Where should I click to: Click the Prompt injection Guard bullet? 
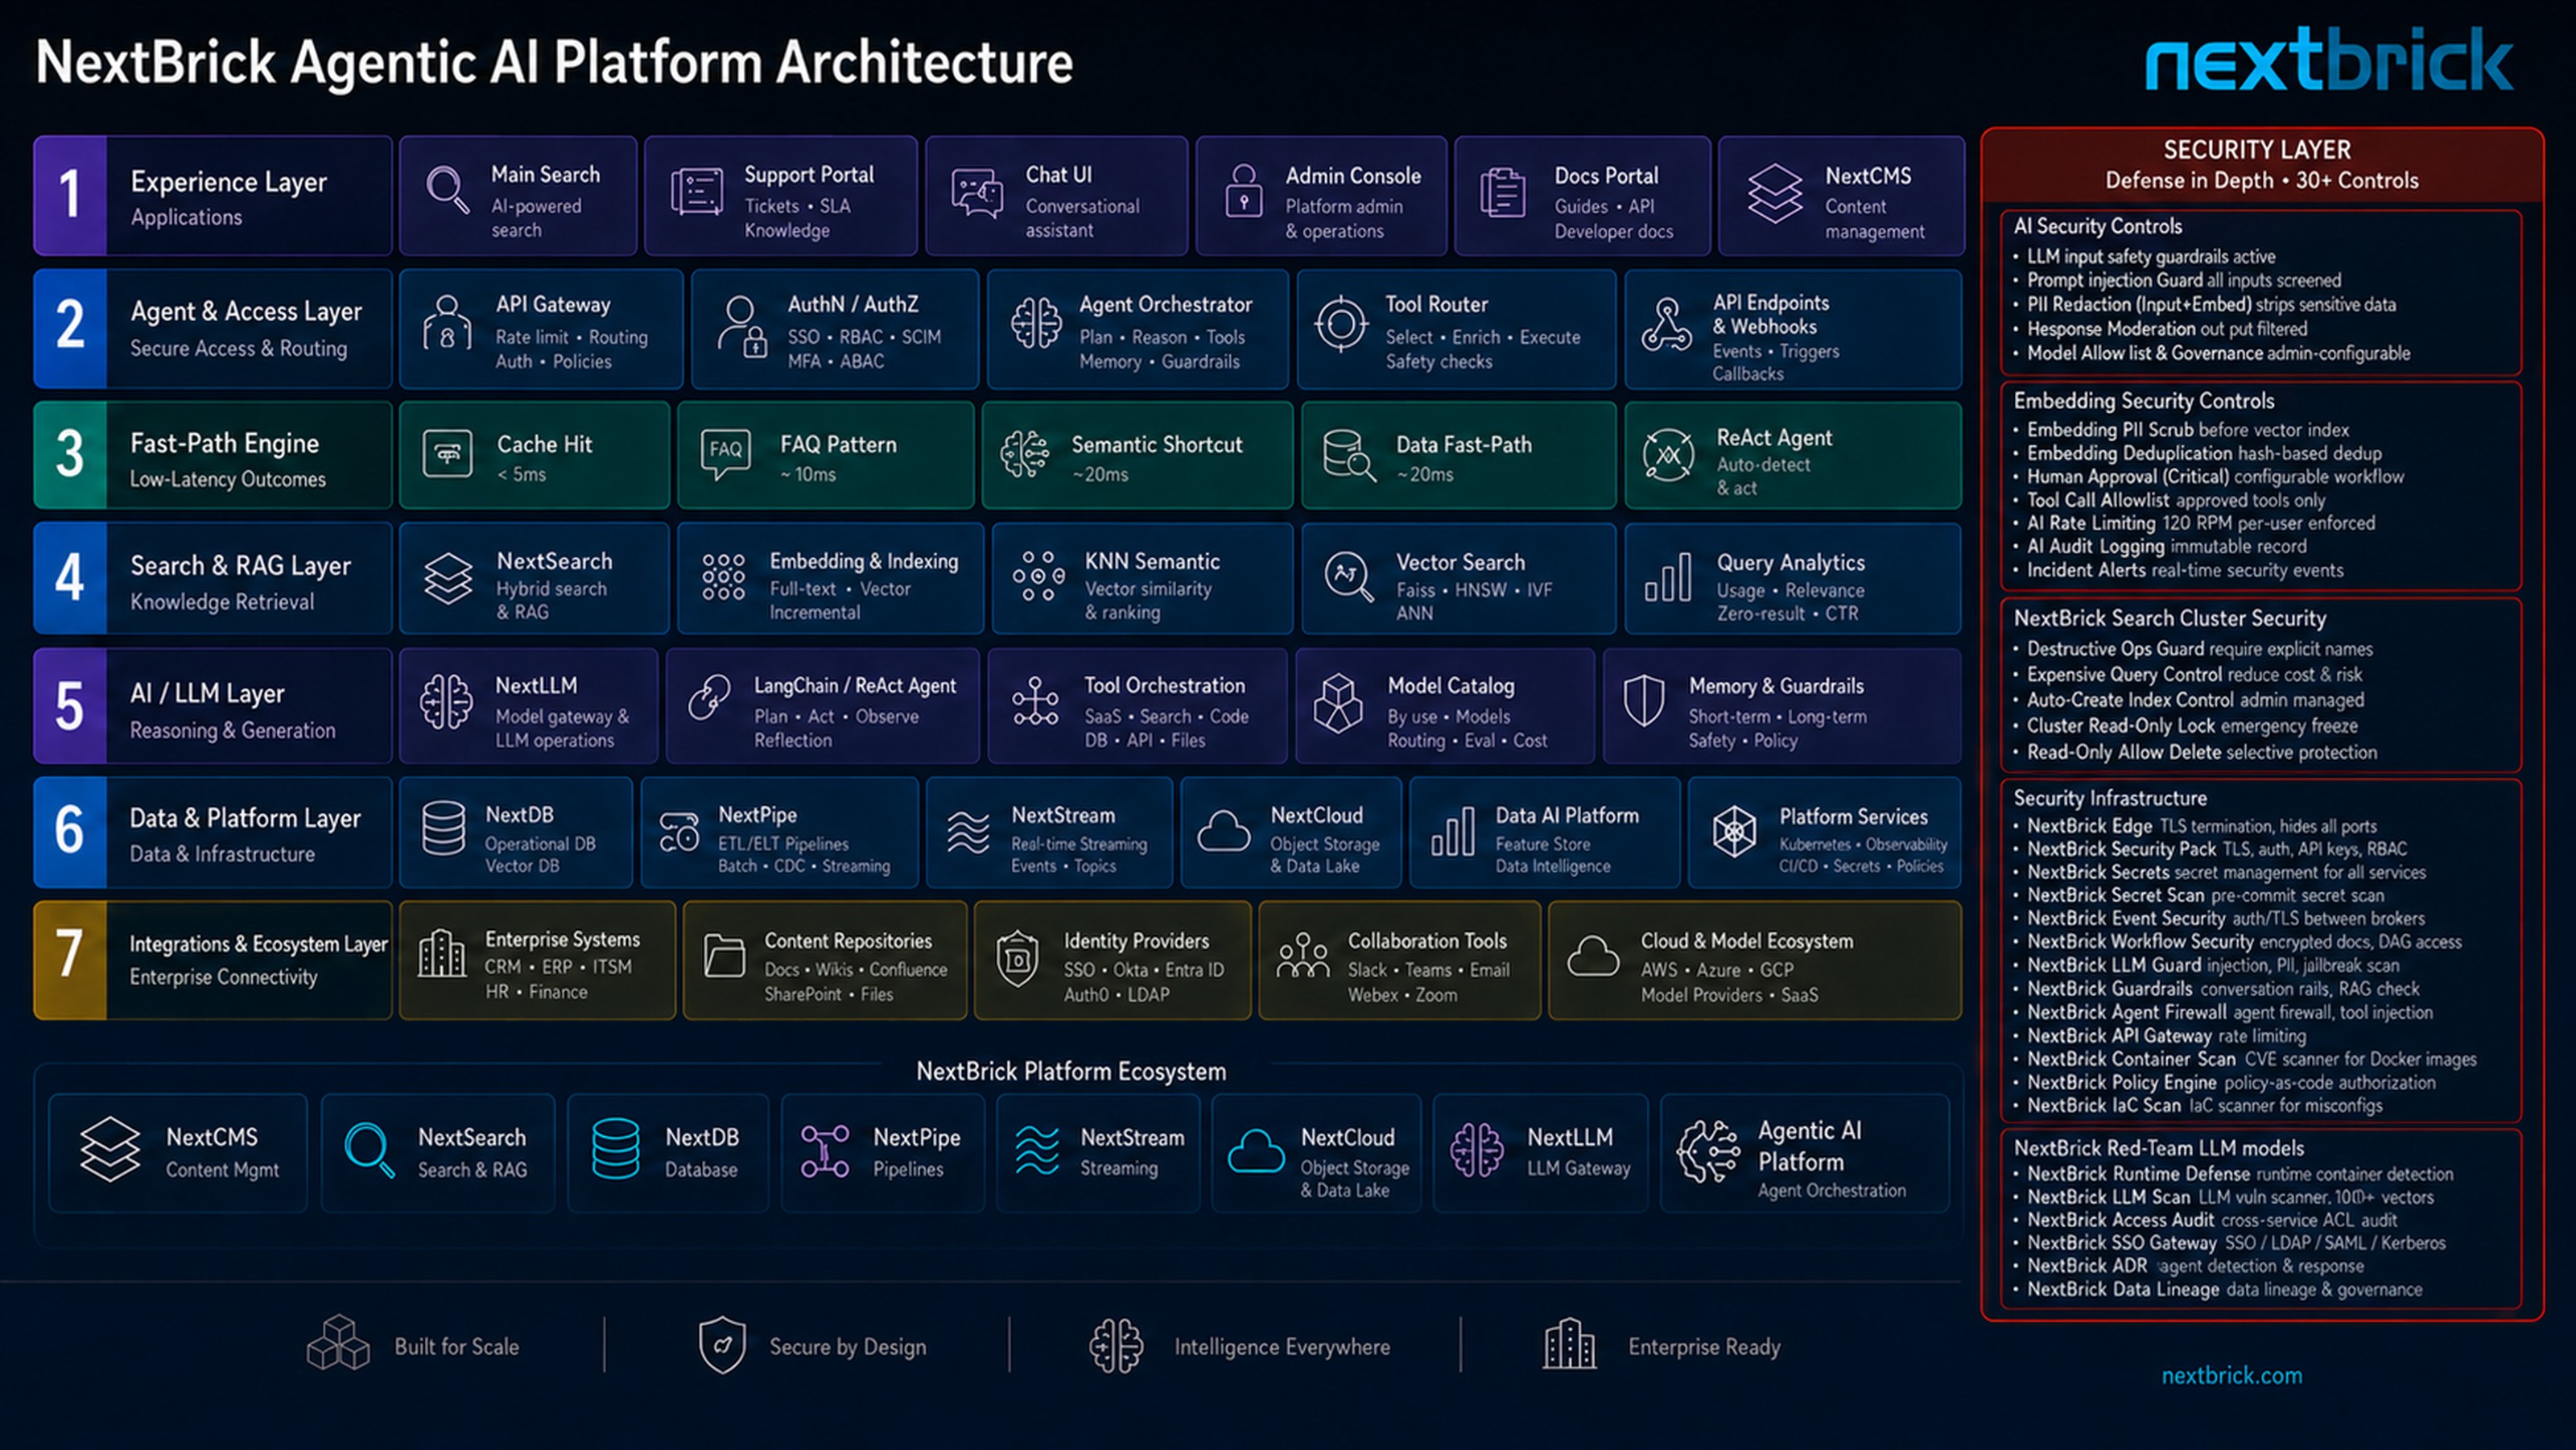(x=2183, y=281)
